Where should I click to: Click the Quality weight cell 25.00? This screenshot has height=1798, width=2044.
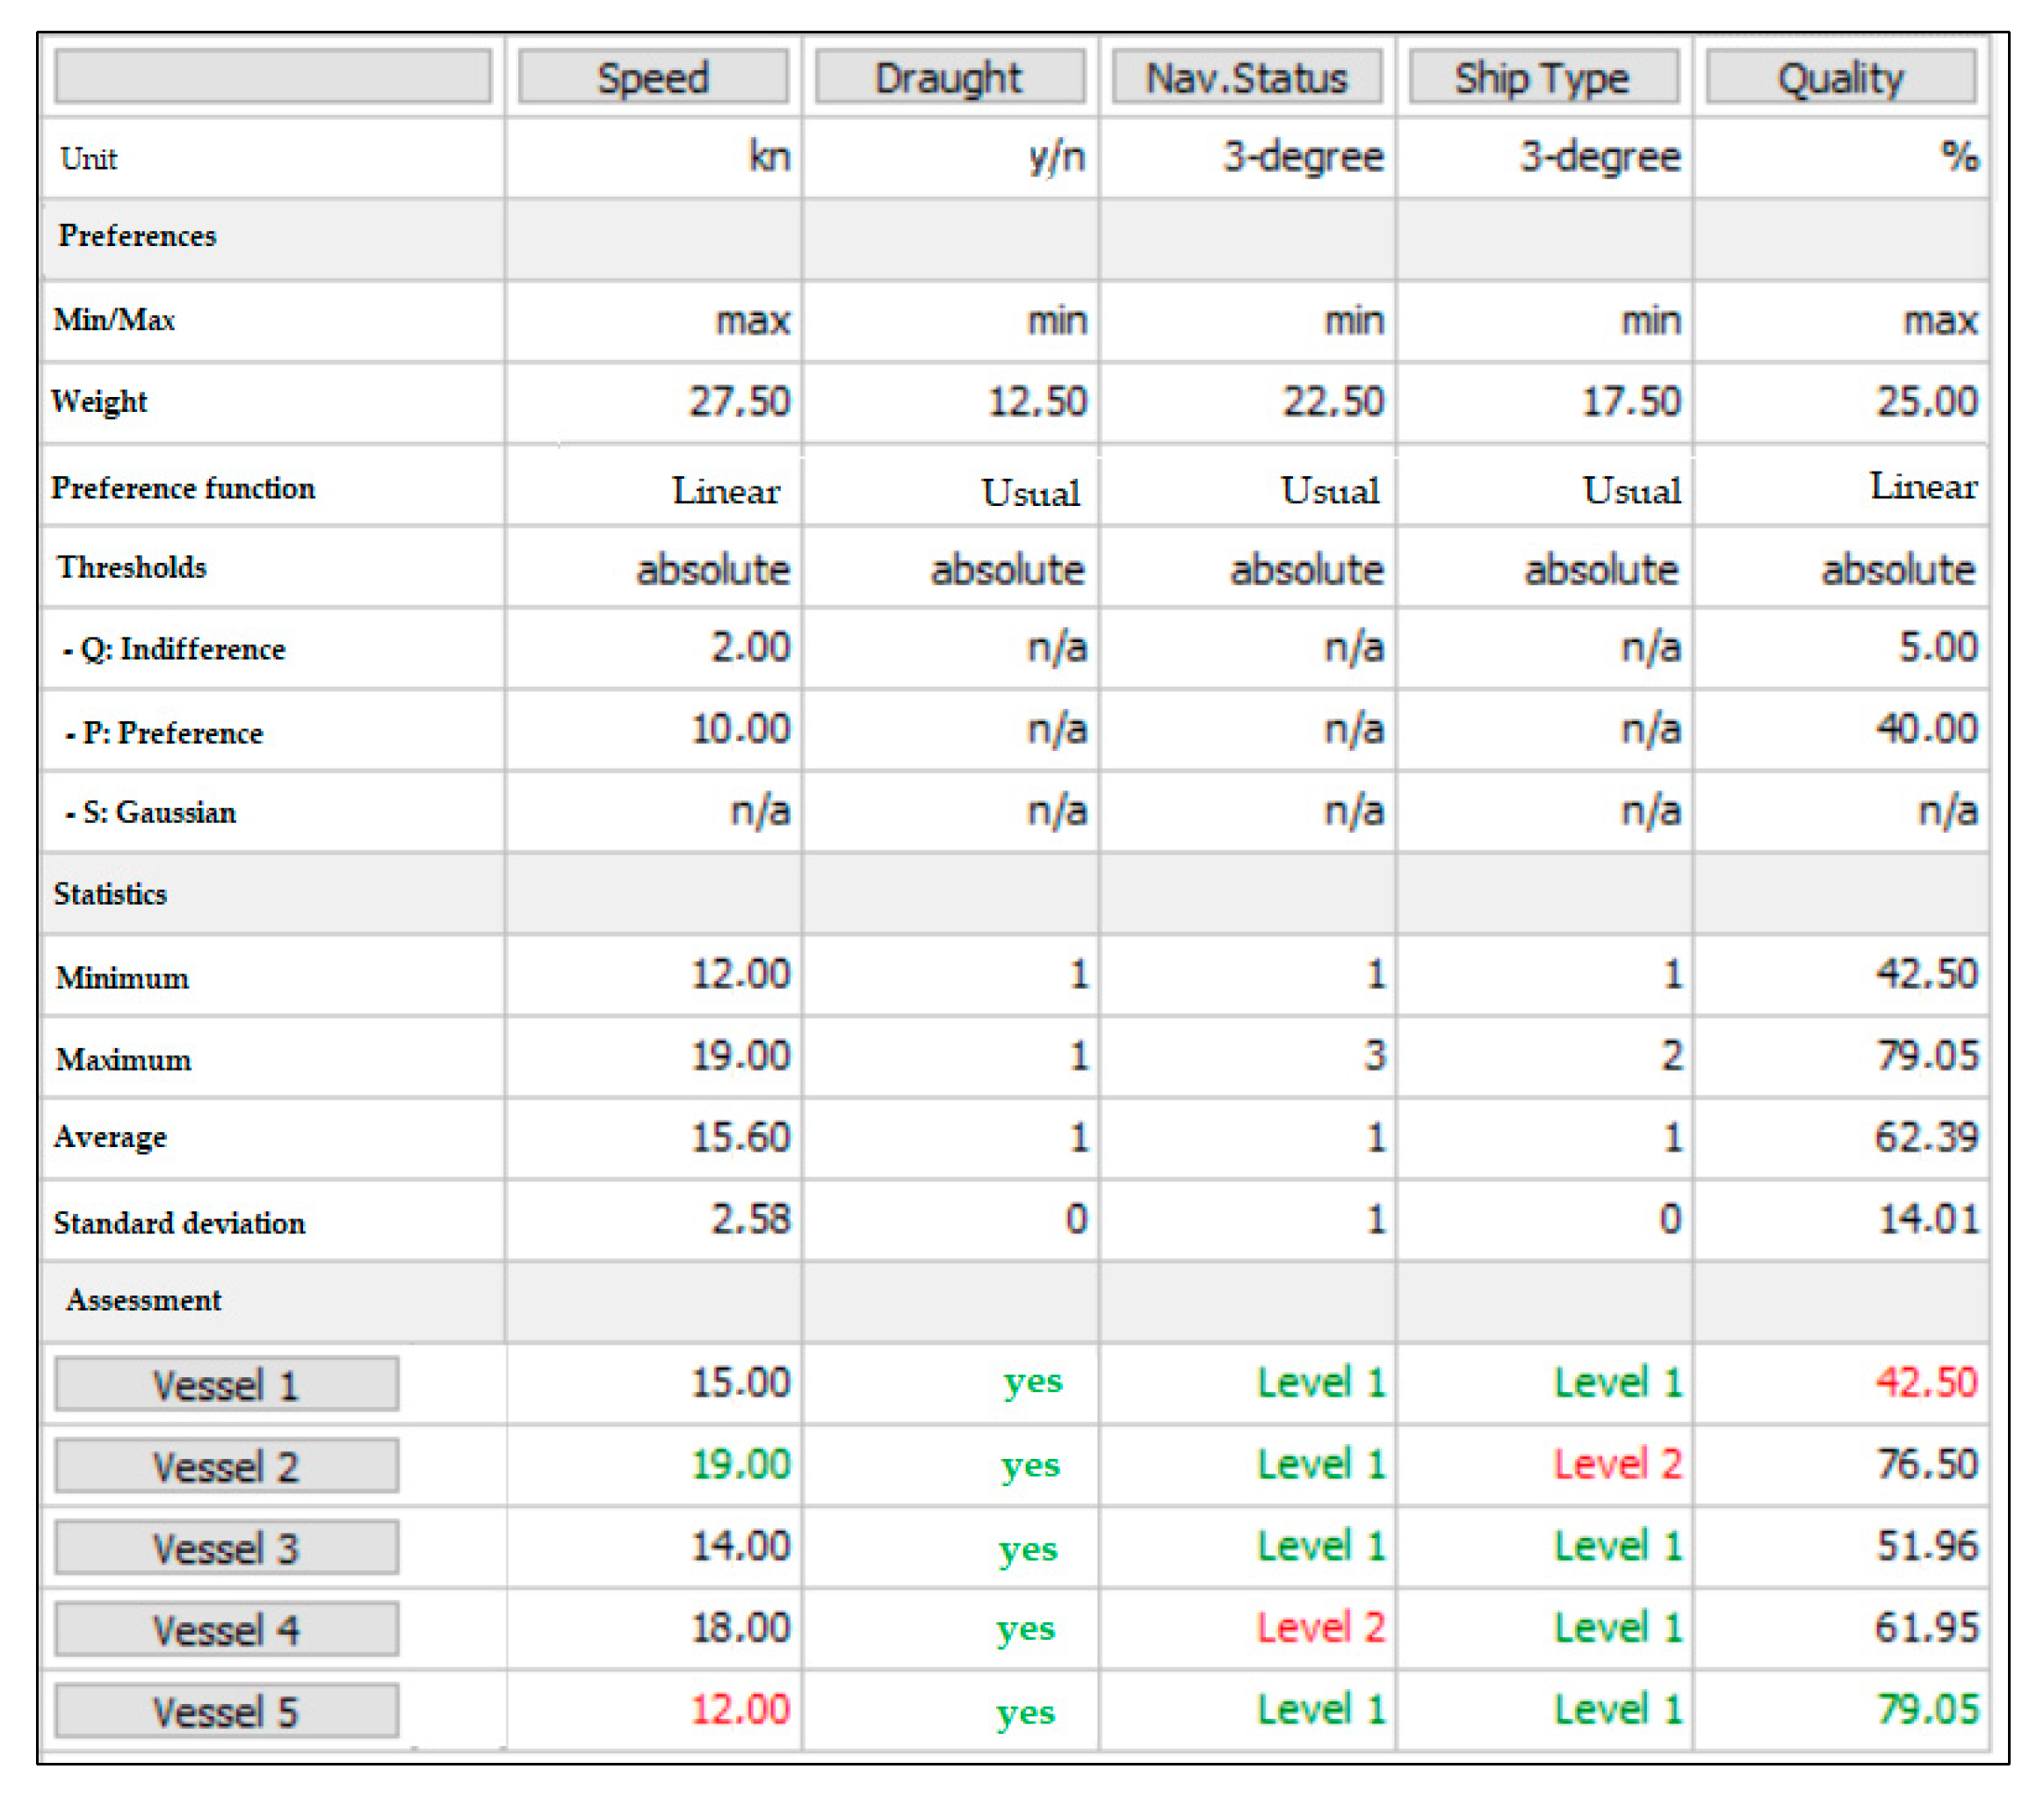pyautogui.click(x=1926, y=402)
